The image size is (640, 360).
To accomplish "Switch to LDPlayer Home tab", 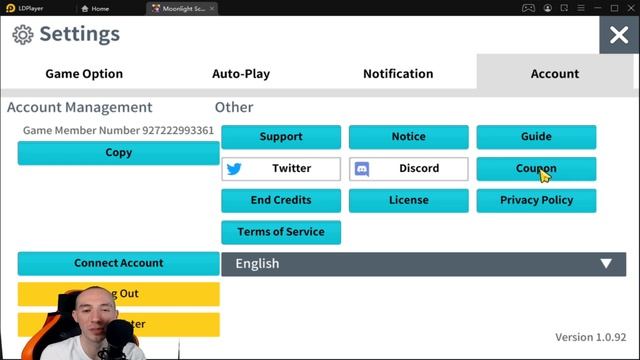I will [95, 8].
